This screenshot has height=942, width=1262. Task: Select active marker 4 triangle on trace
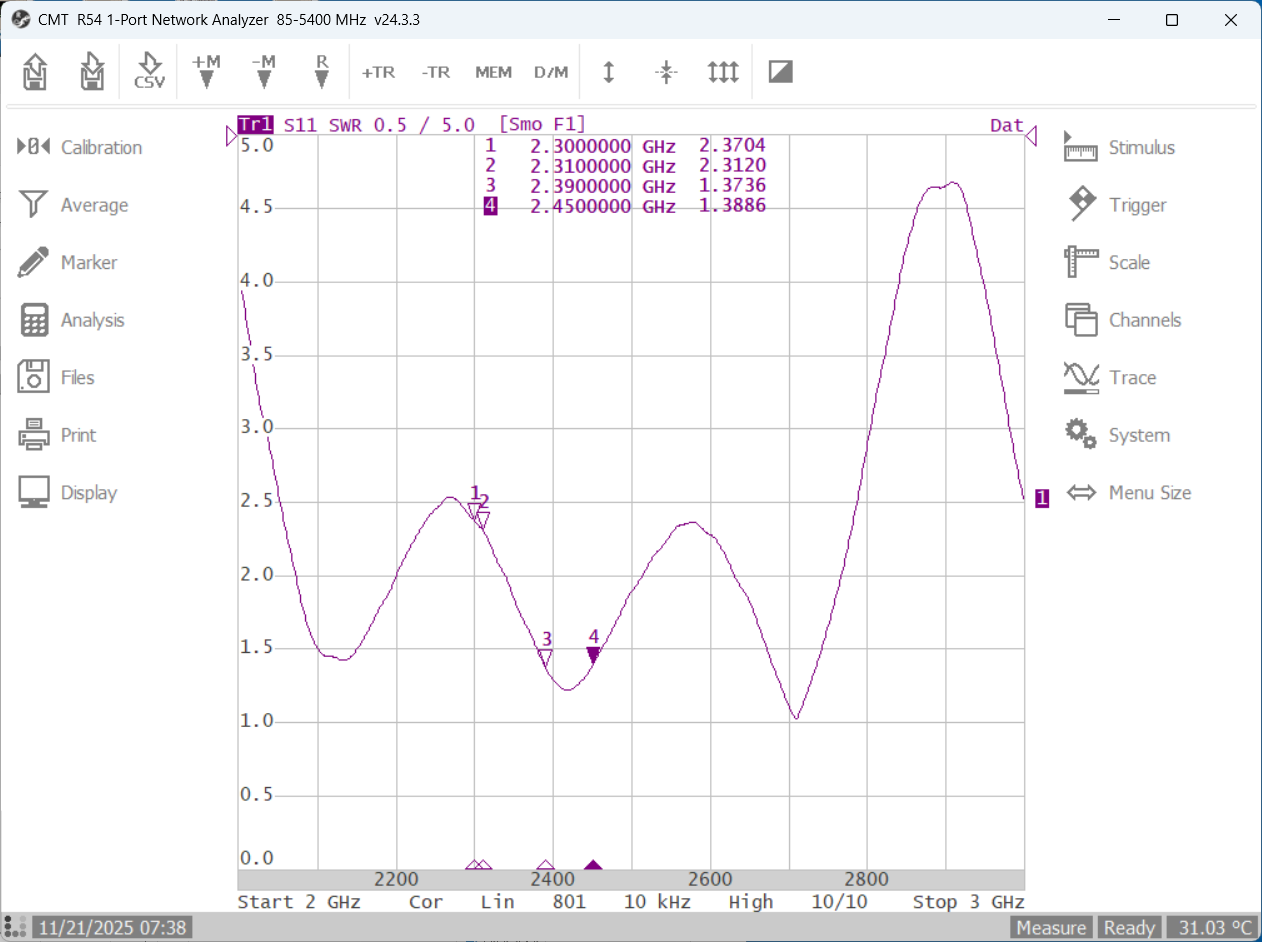pyautogui.click(x=593, y=655)
